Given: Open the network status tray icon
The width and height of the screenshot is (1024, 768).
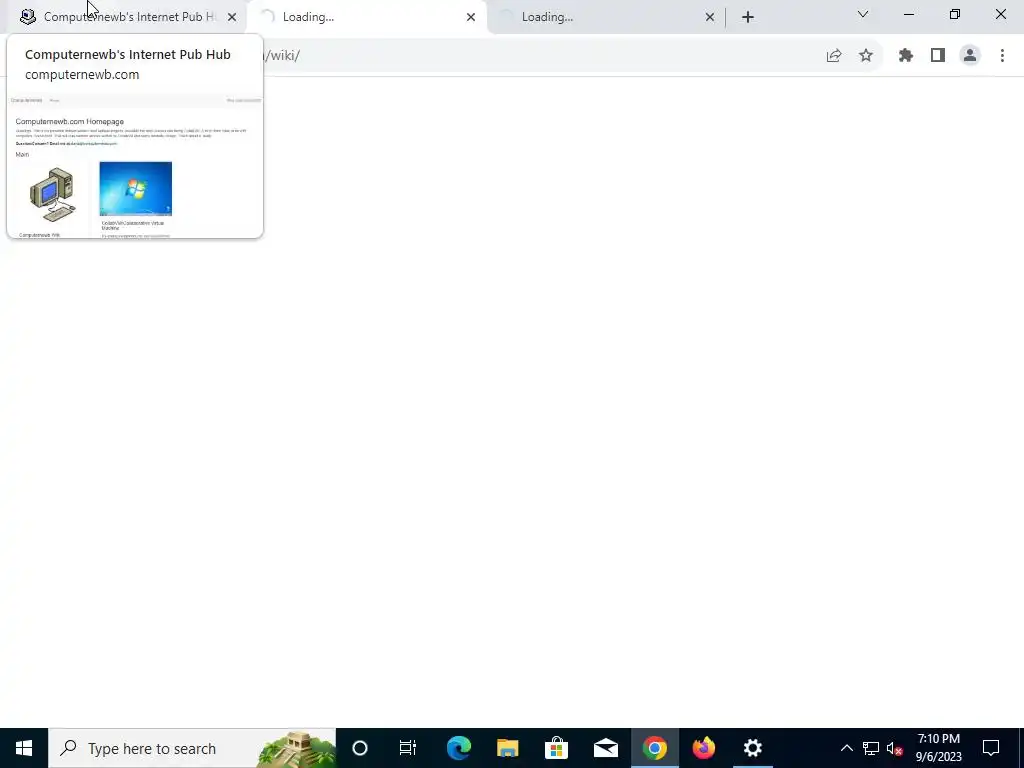Looking at the screenshot, I should [x=871, y=748].
